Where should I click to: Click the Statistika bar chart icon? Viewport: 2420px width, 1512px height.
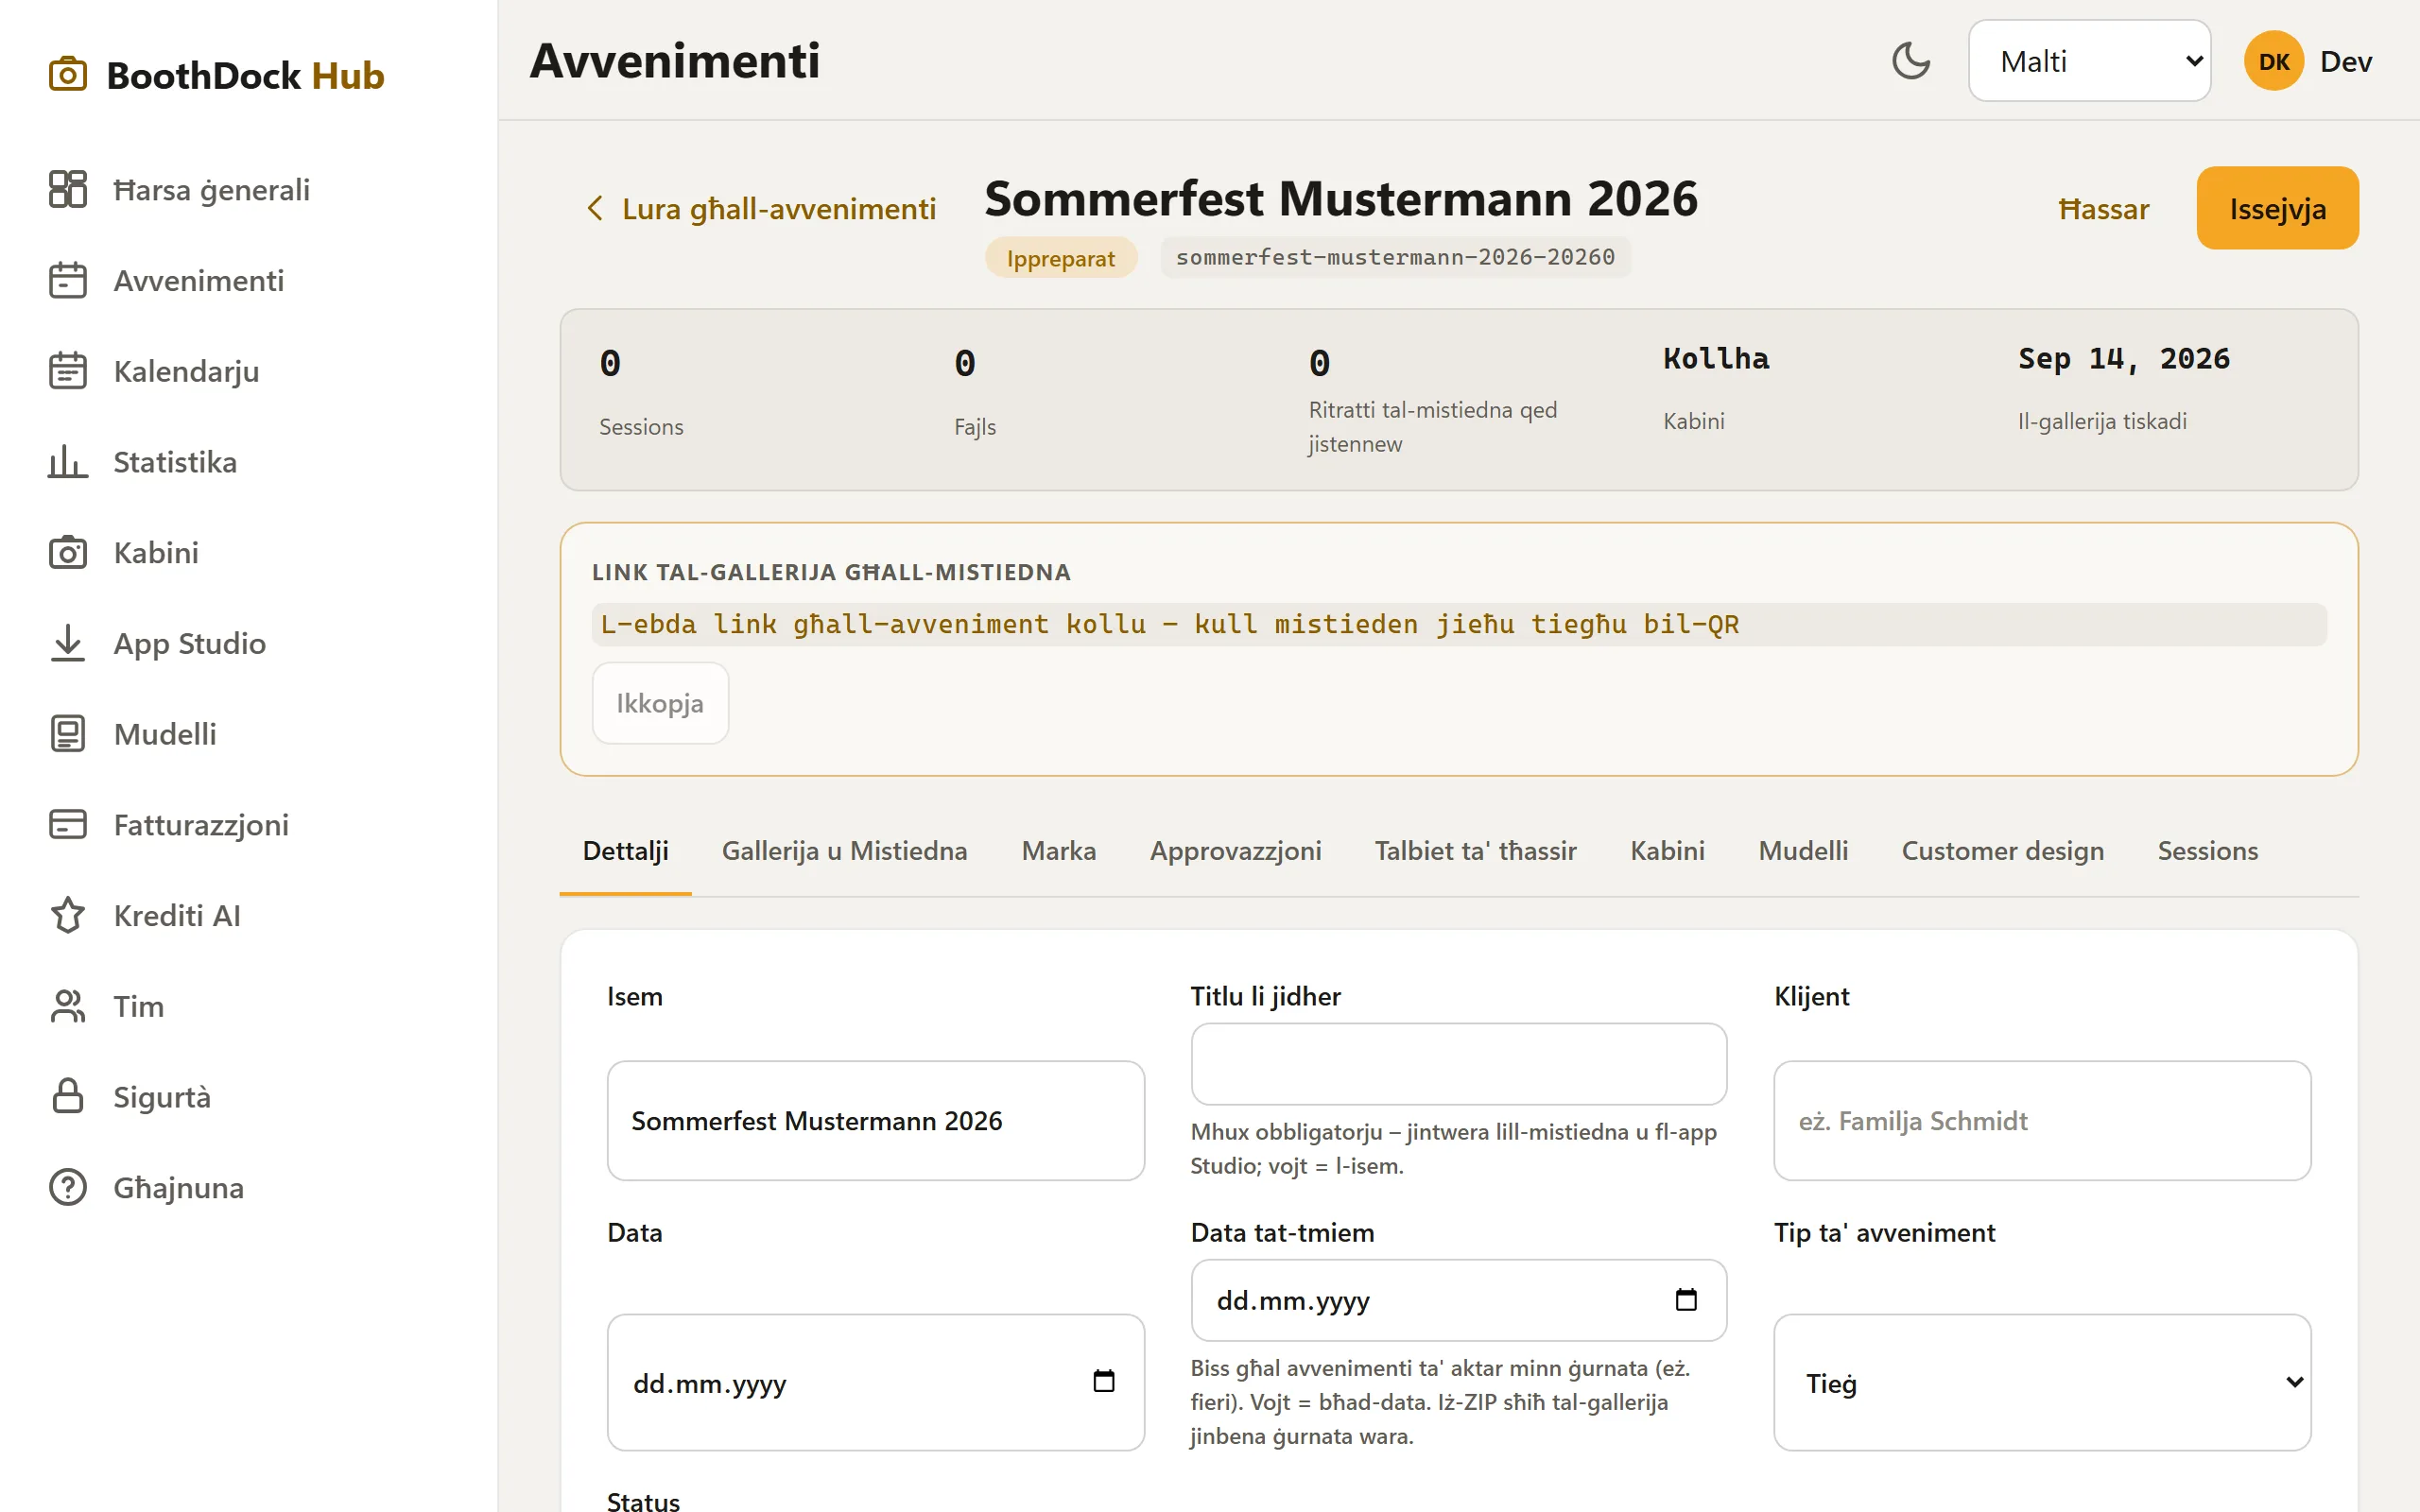pyautogui.click(x=68, y=462)
